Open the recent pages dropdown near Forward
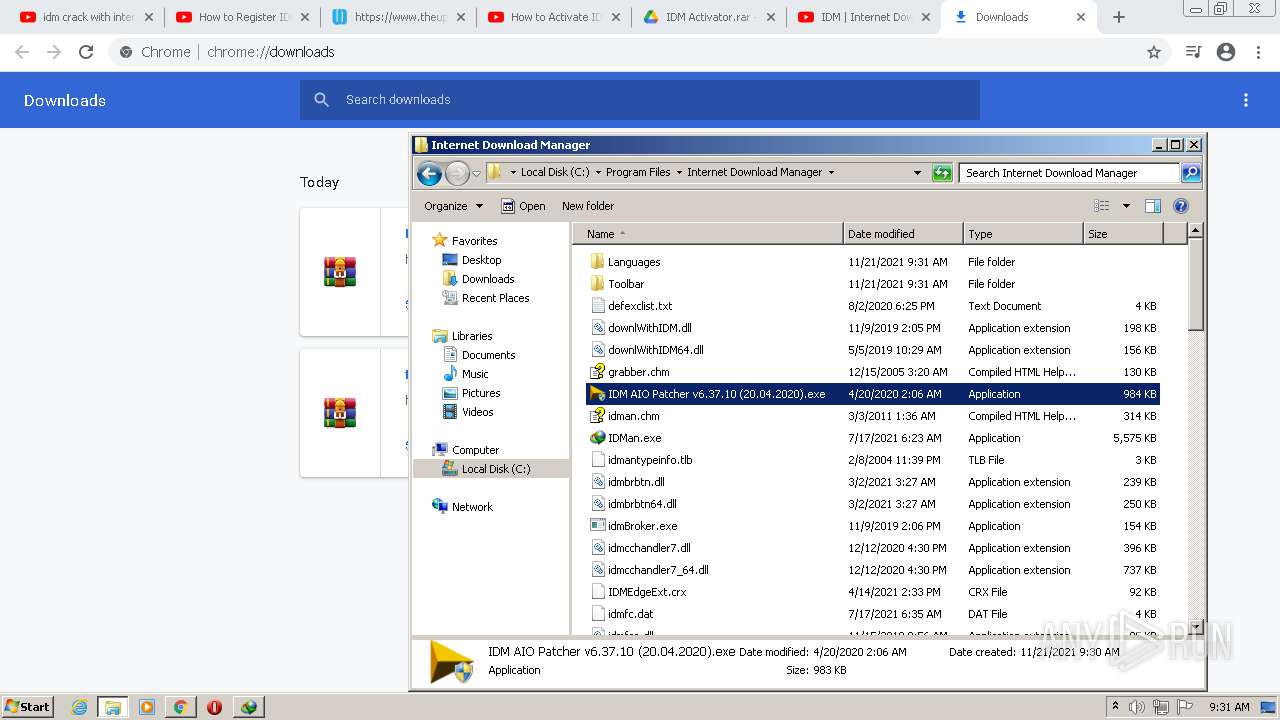This screenshot has width=1280, height=720. point(476,173)
